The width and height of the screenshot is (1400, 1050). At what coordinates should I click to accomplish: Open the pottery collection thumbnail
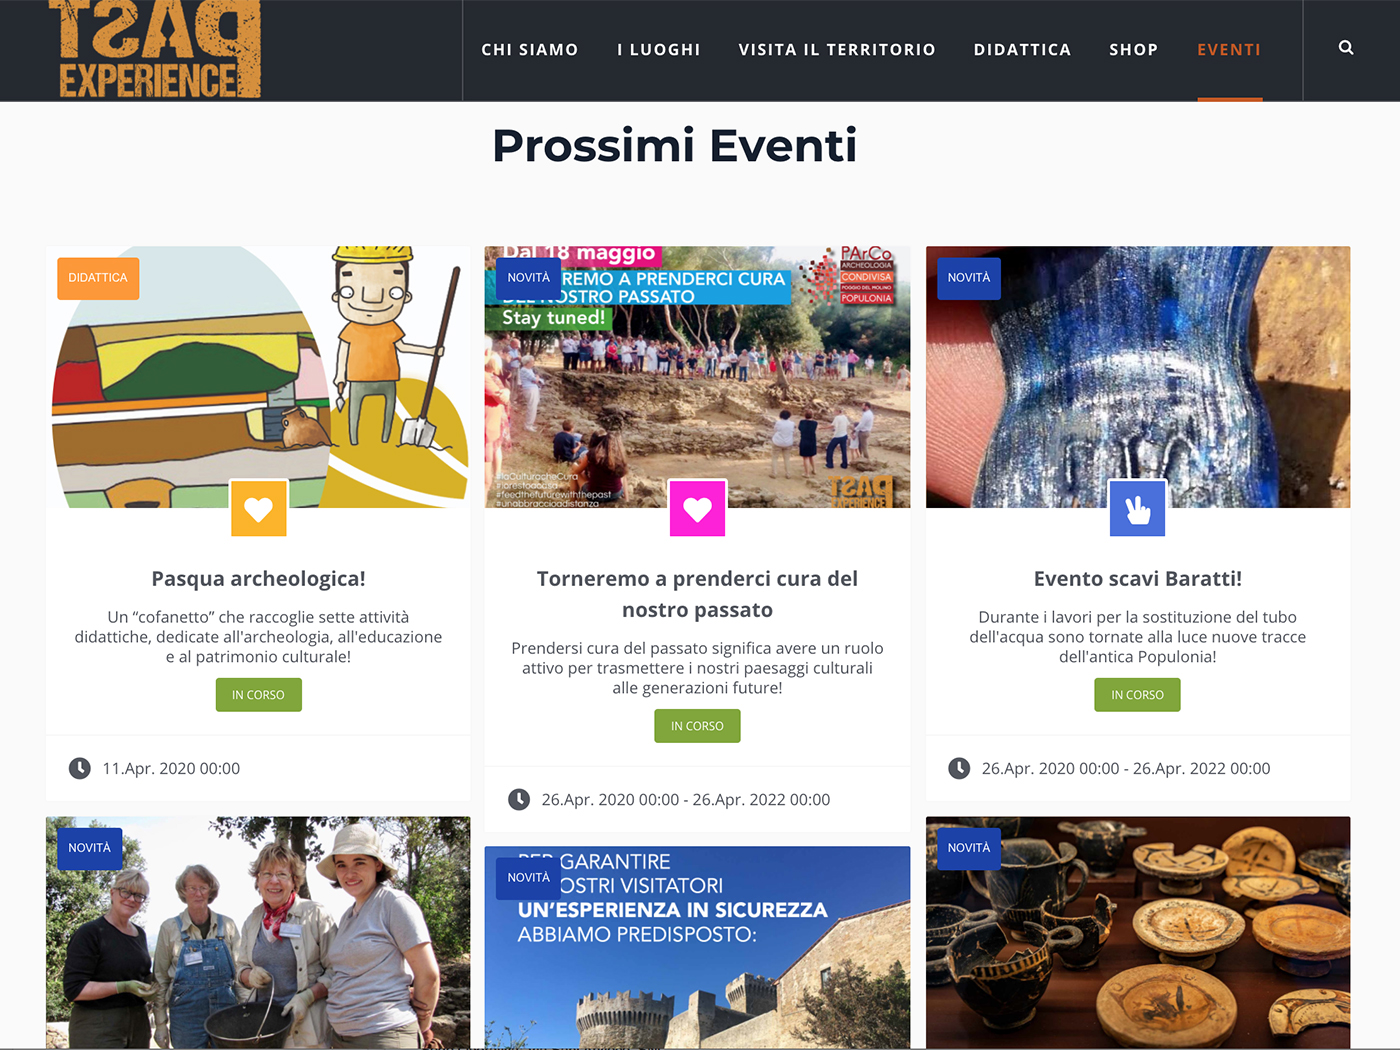click(1138, 932)
